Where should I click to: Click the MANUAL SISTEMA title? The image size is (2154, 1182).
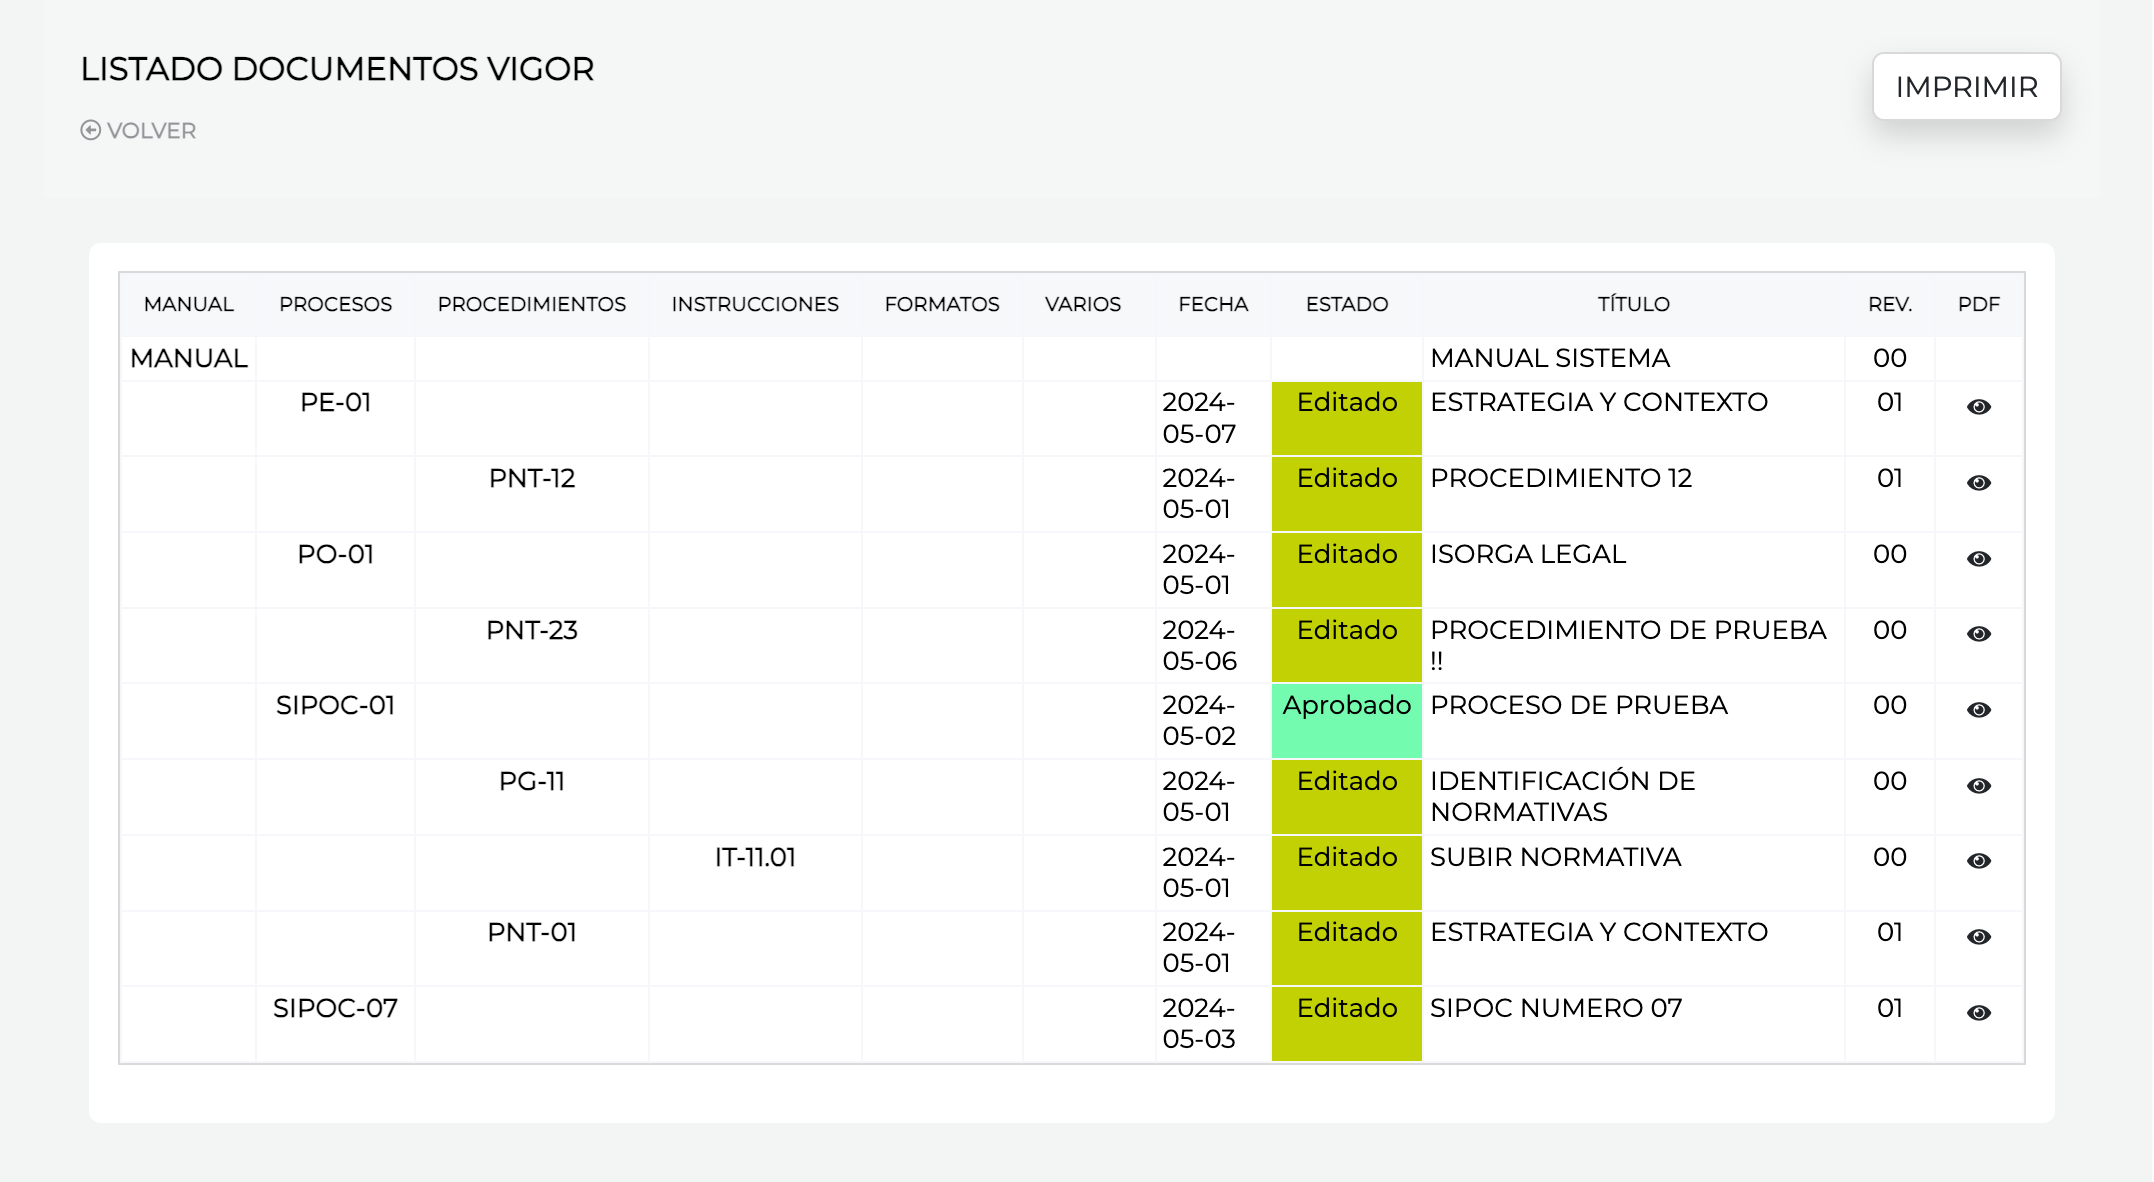coord(1550,358)
